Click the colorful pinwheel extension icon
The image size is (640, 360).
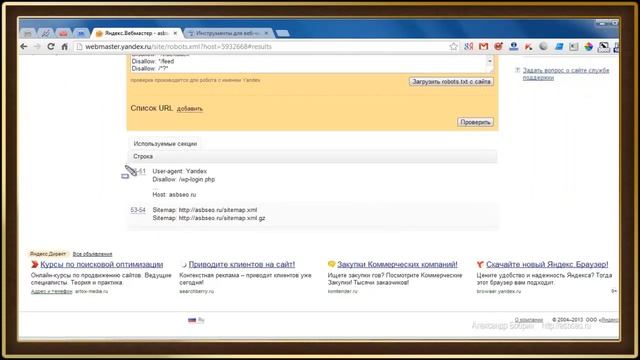[x=588, y=47]
